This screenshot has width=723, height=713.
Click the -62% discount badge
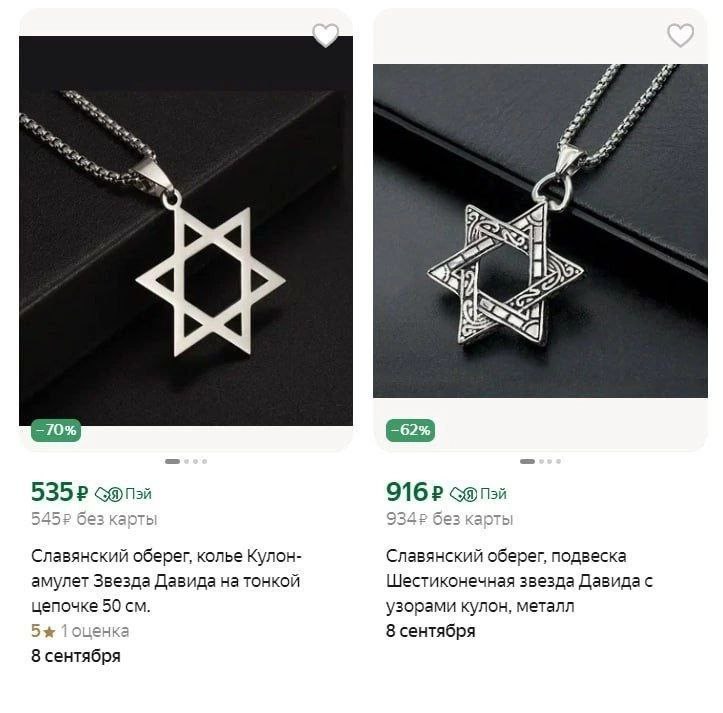[x=410, y=430]
